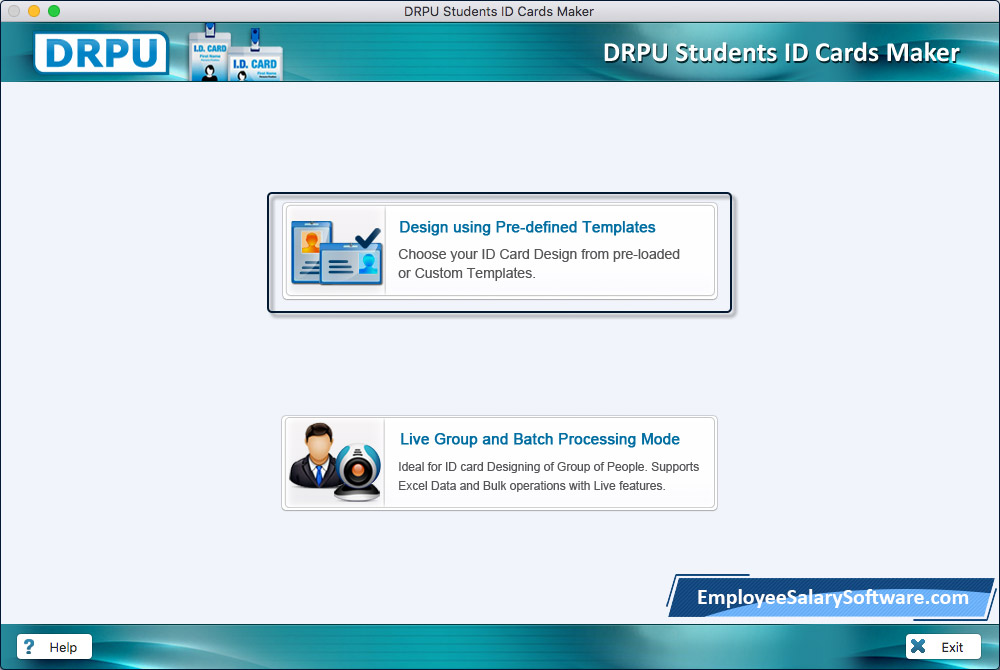Click the DRPU Students ID Cards Maker header title
Image resolution: width=1000 pixels, height=670 pixels.
point(781,53)
